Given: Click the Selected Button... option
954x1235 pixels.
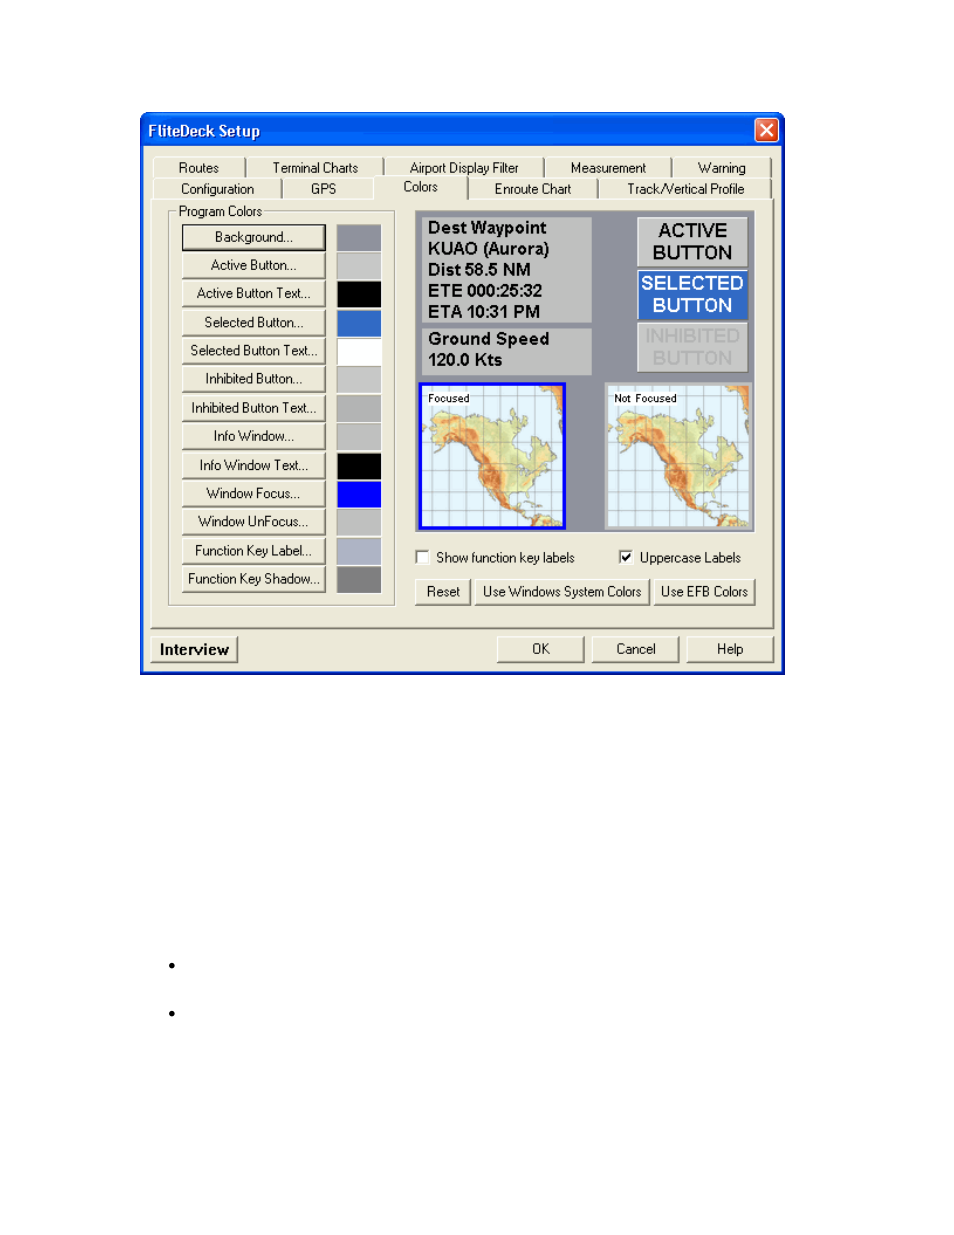Looking at the screenshot, I should (254, 322).
